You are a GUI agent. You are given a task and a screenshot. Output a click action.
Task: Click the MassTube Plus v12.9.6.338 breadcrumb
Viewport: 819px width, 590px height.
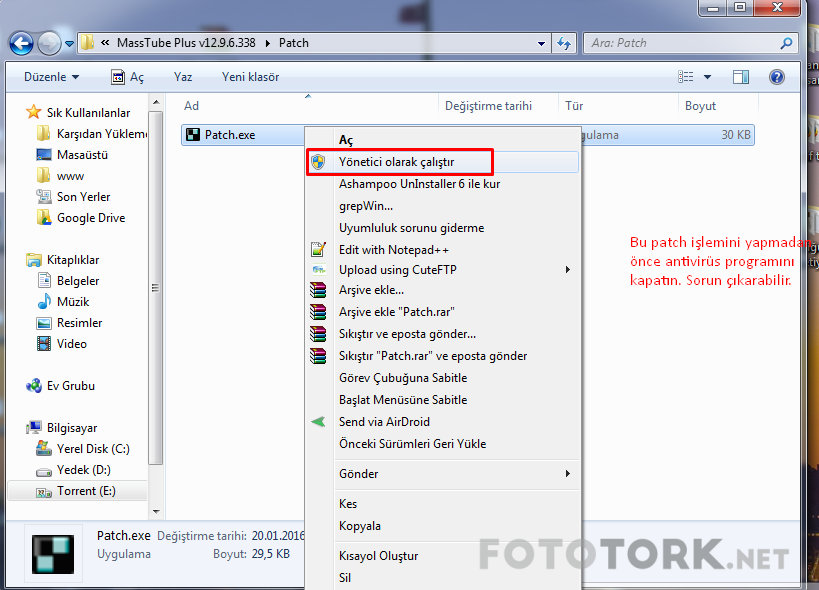(x=186, y=43)
